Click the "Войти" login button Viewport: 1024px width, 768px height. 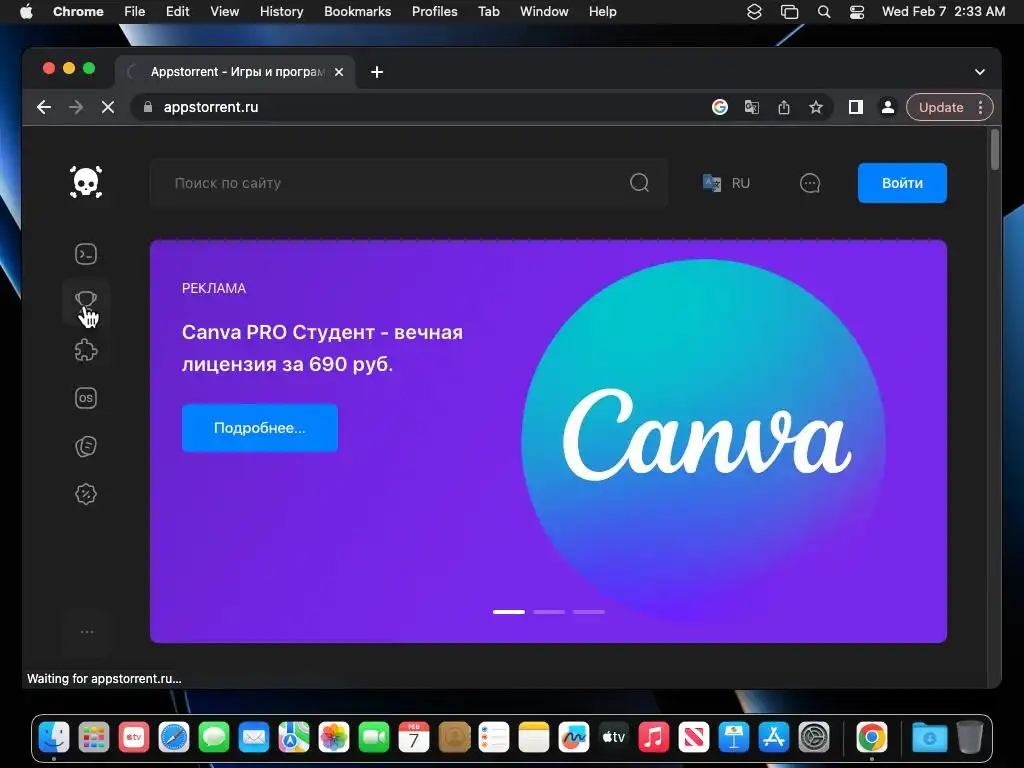pos(902,183)
